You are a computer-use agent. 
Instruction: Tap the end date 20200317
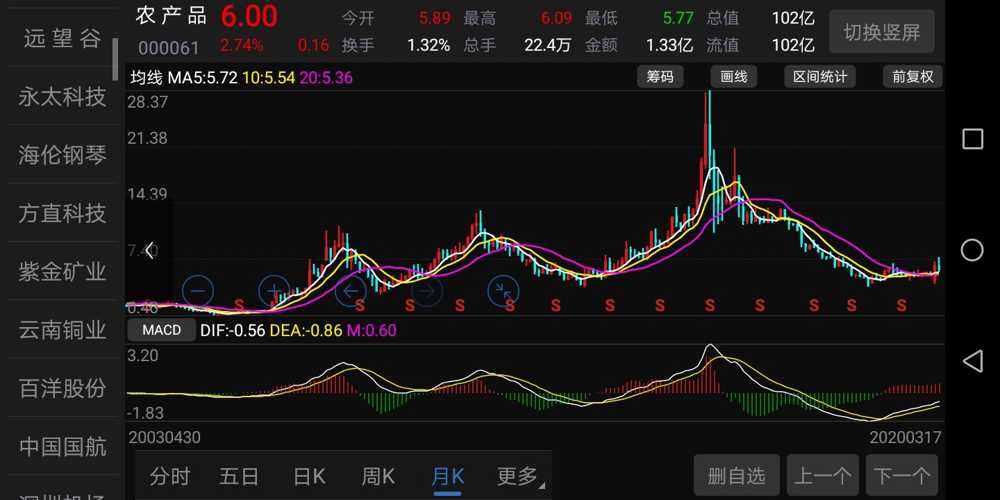pos(905,438)
